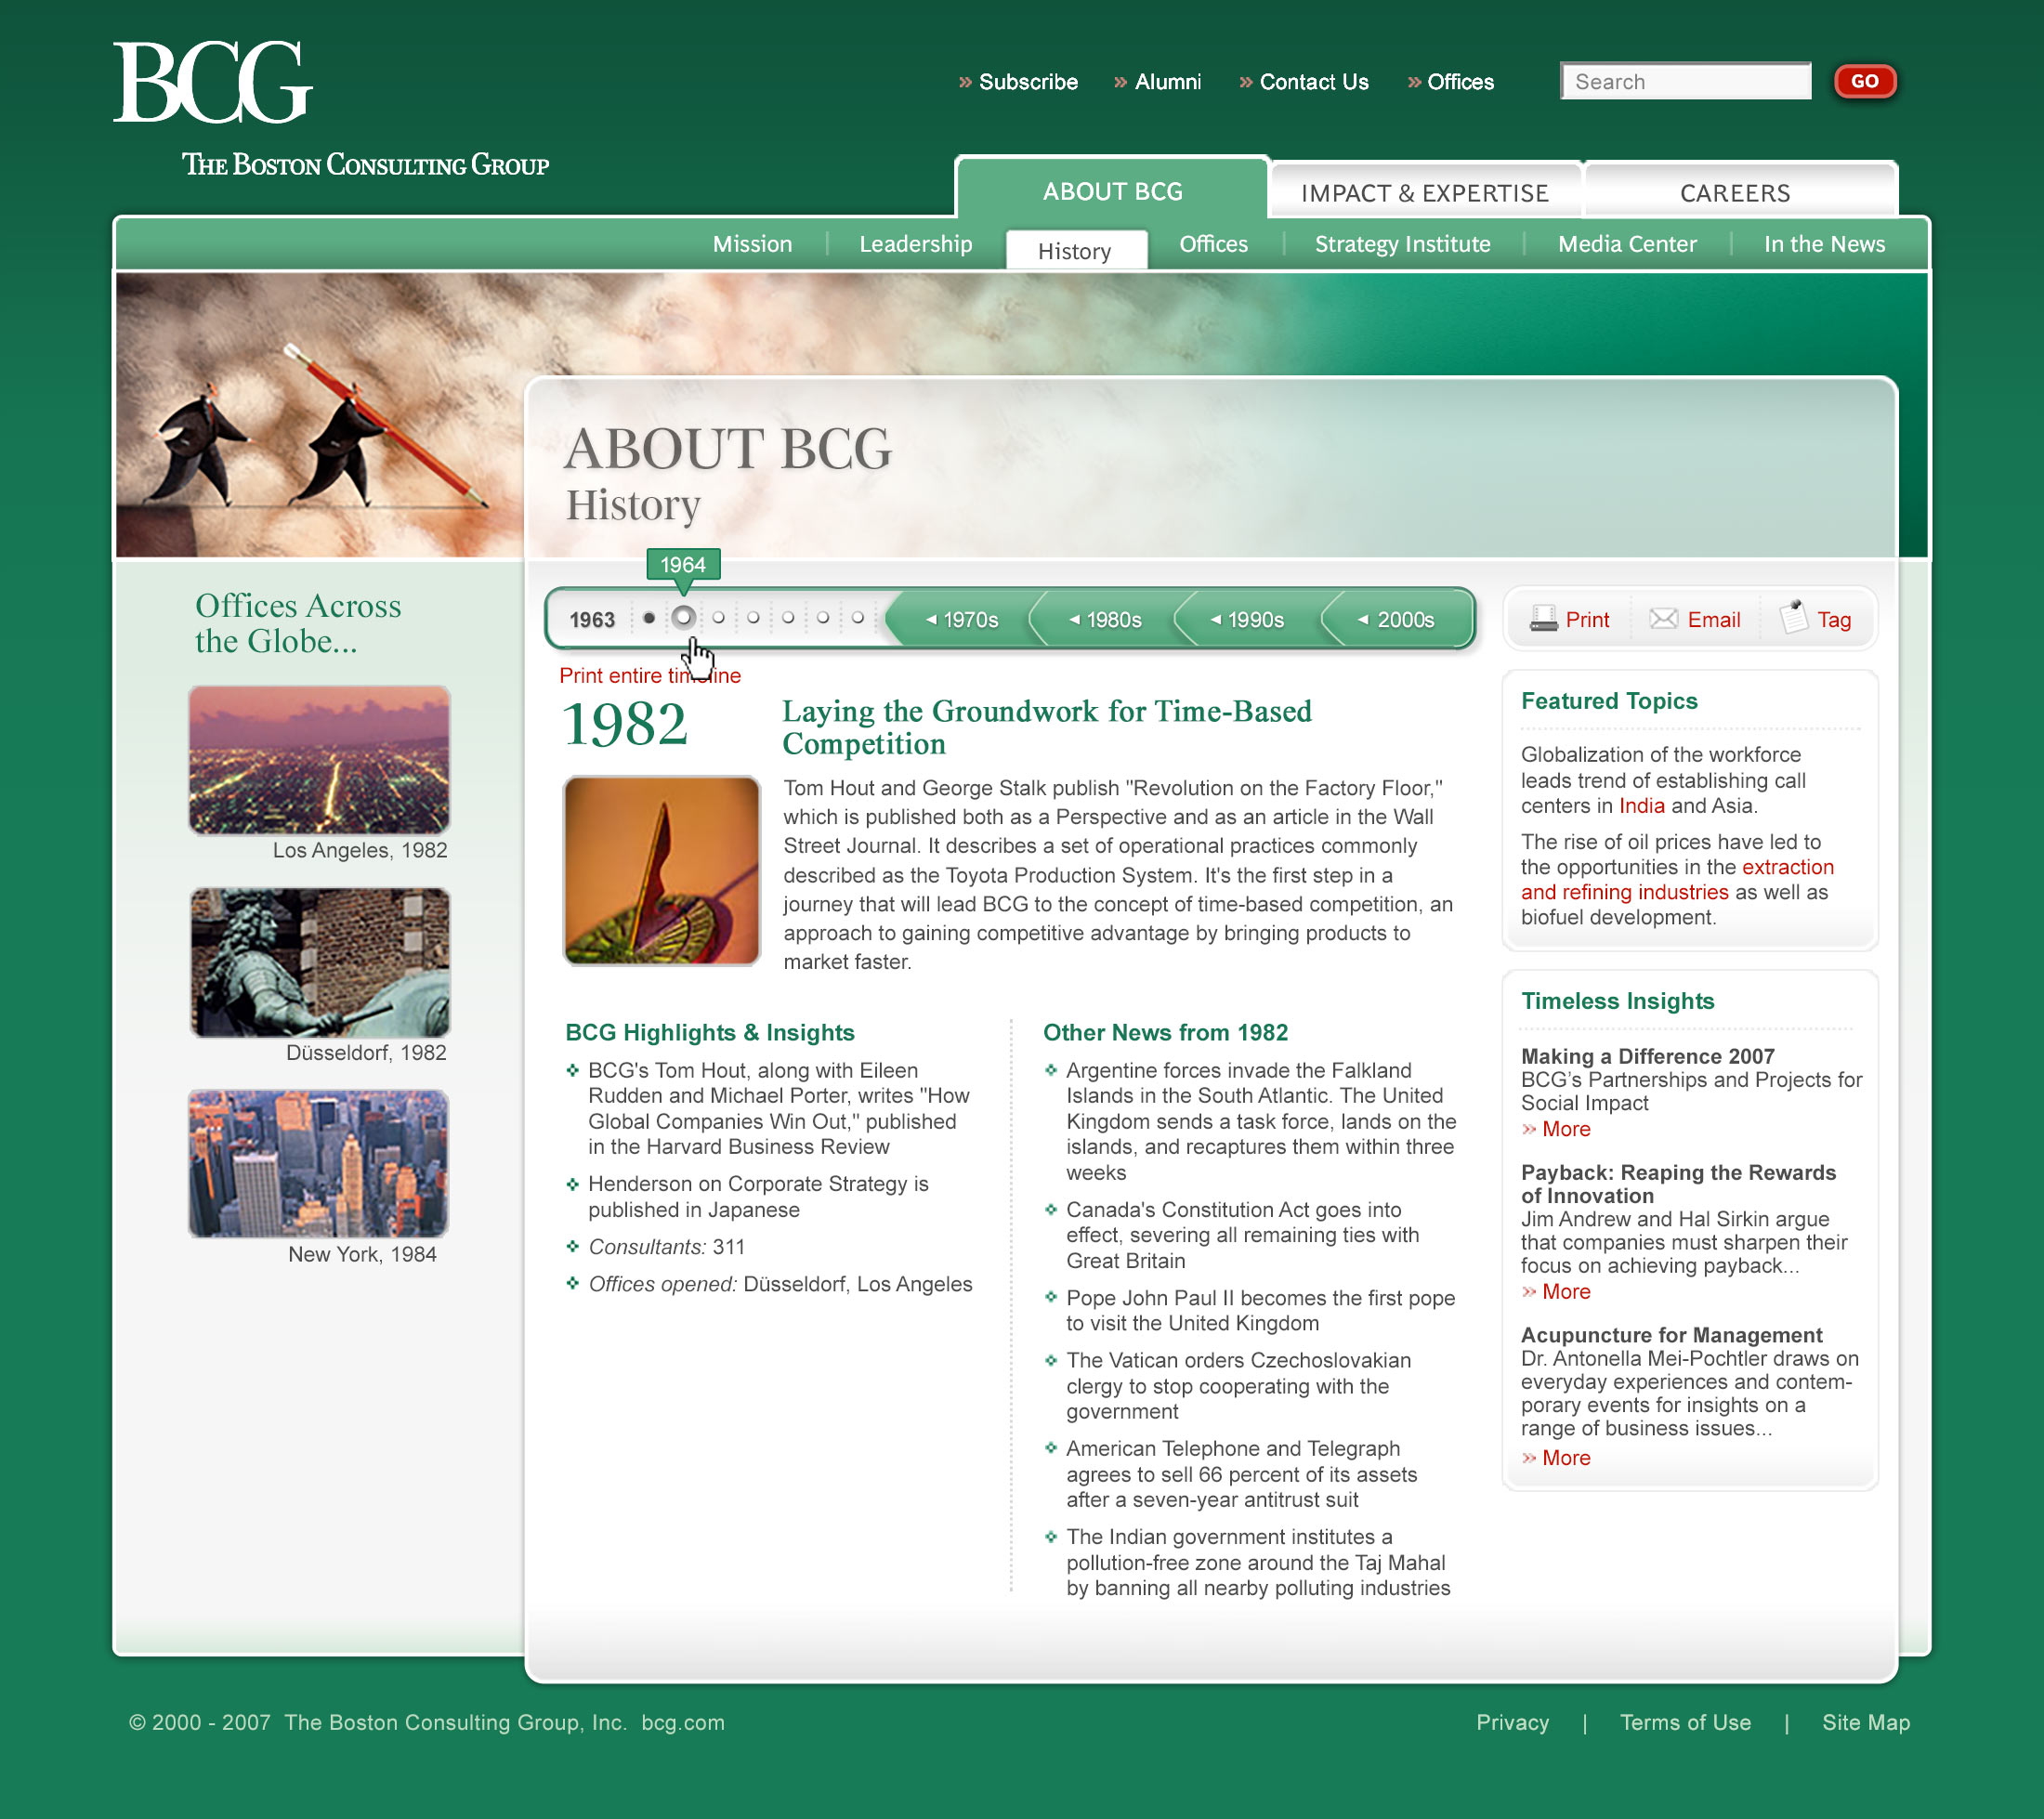Click Print entire timeline link

point(620,676)
